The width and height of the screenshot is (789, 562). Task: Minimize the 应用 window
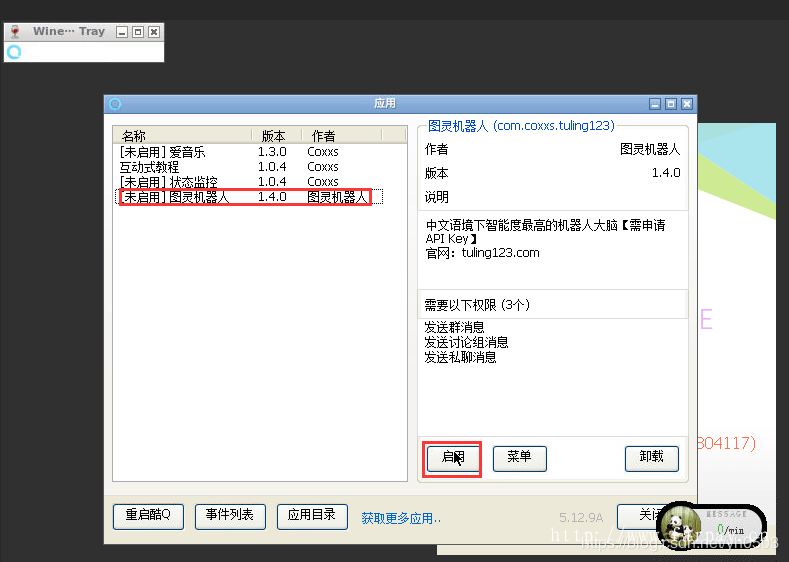[x=655, y=104]
